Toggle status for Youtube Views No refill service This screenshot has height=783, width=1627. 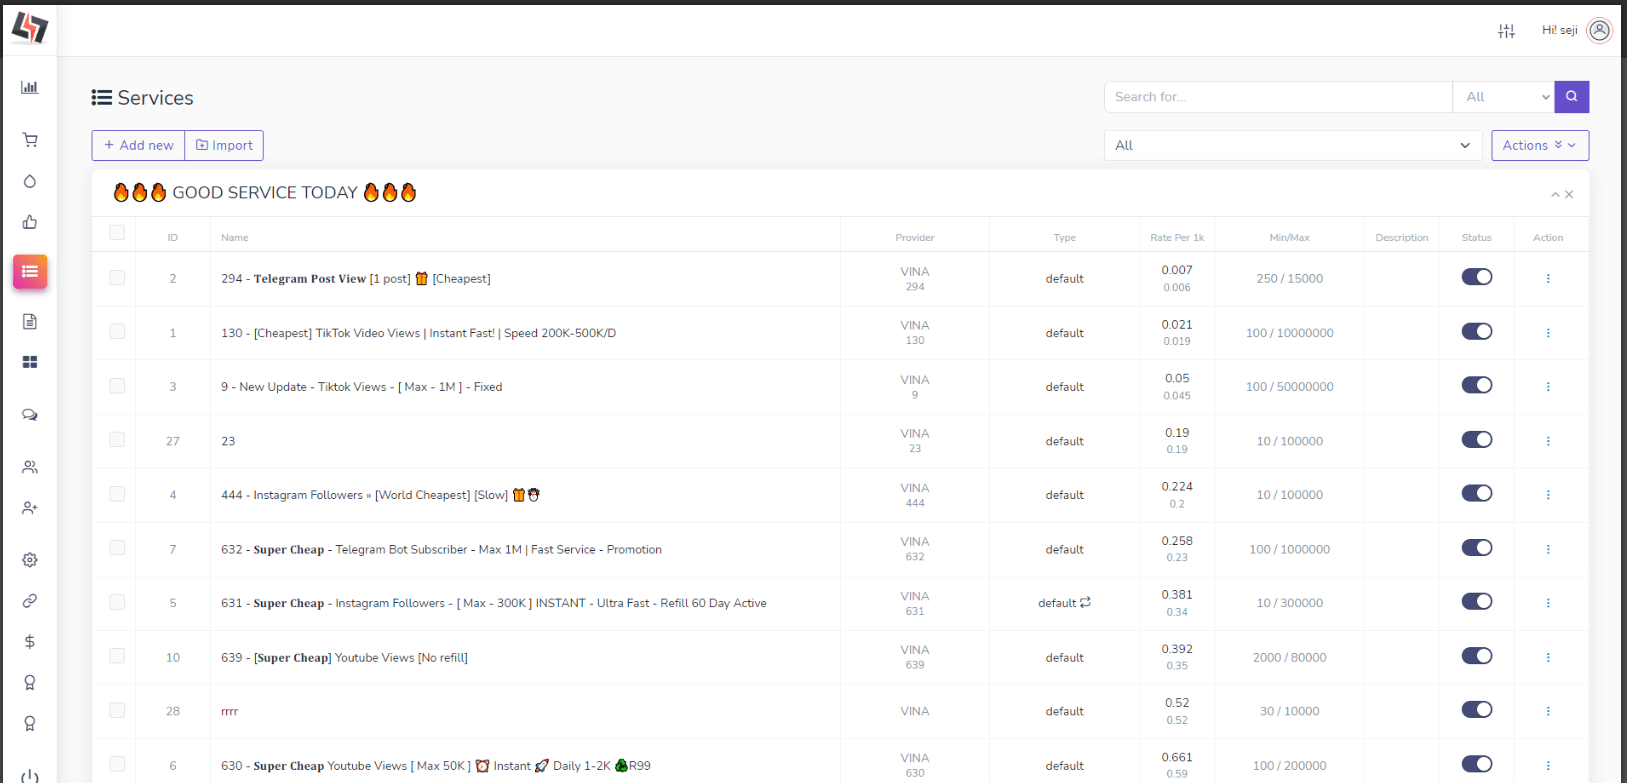(1476, 656)
